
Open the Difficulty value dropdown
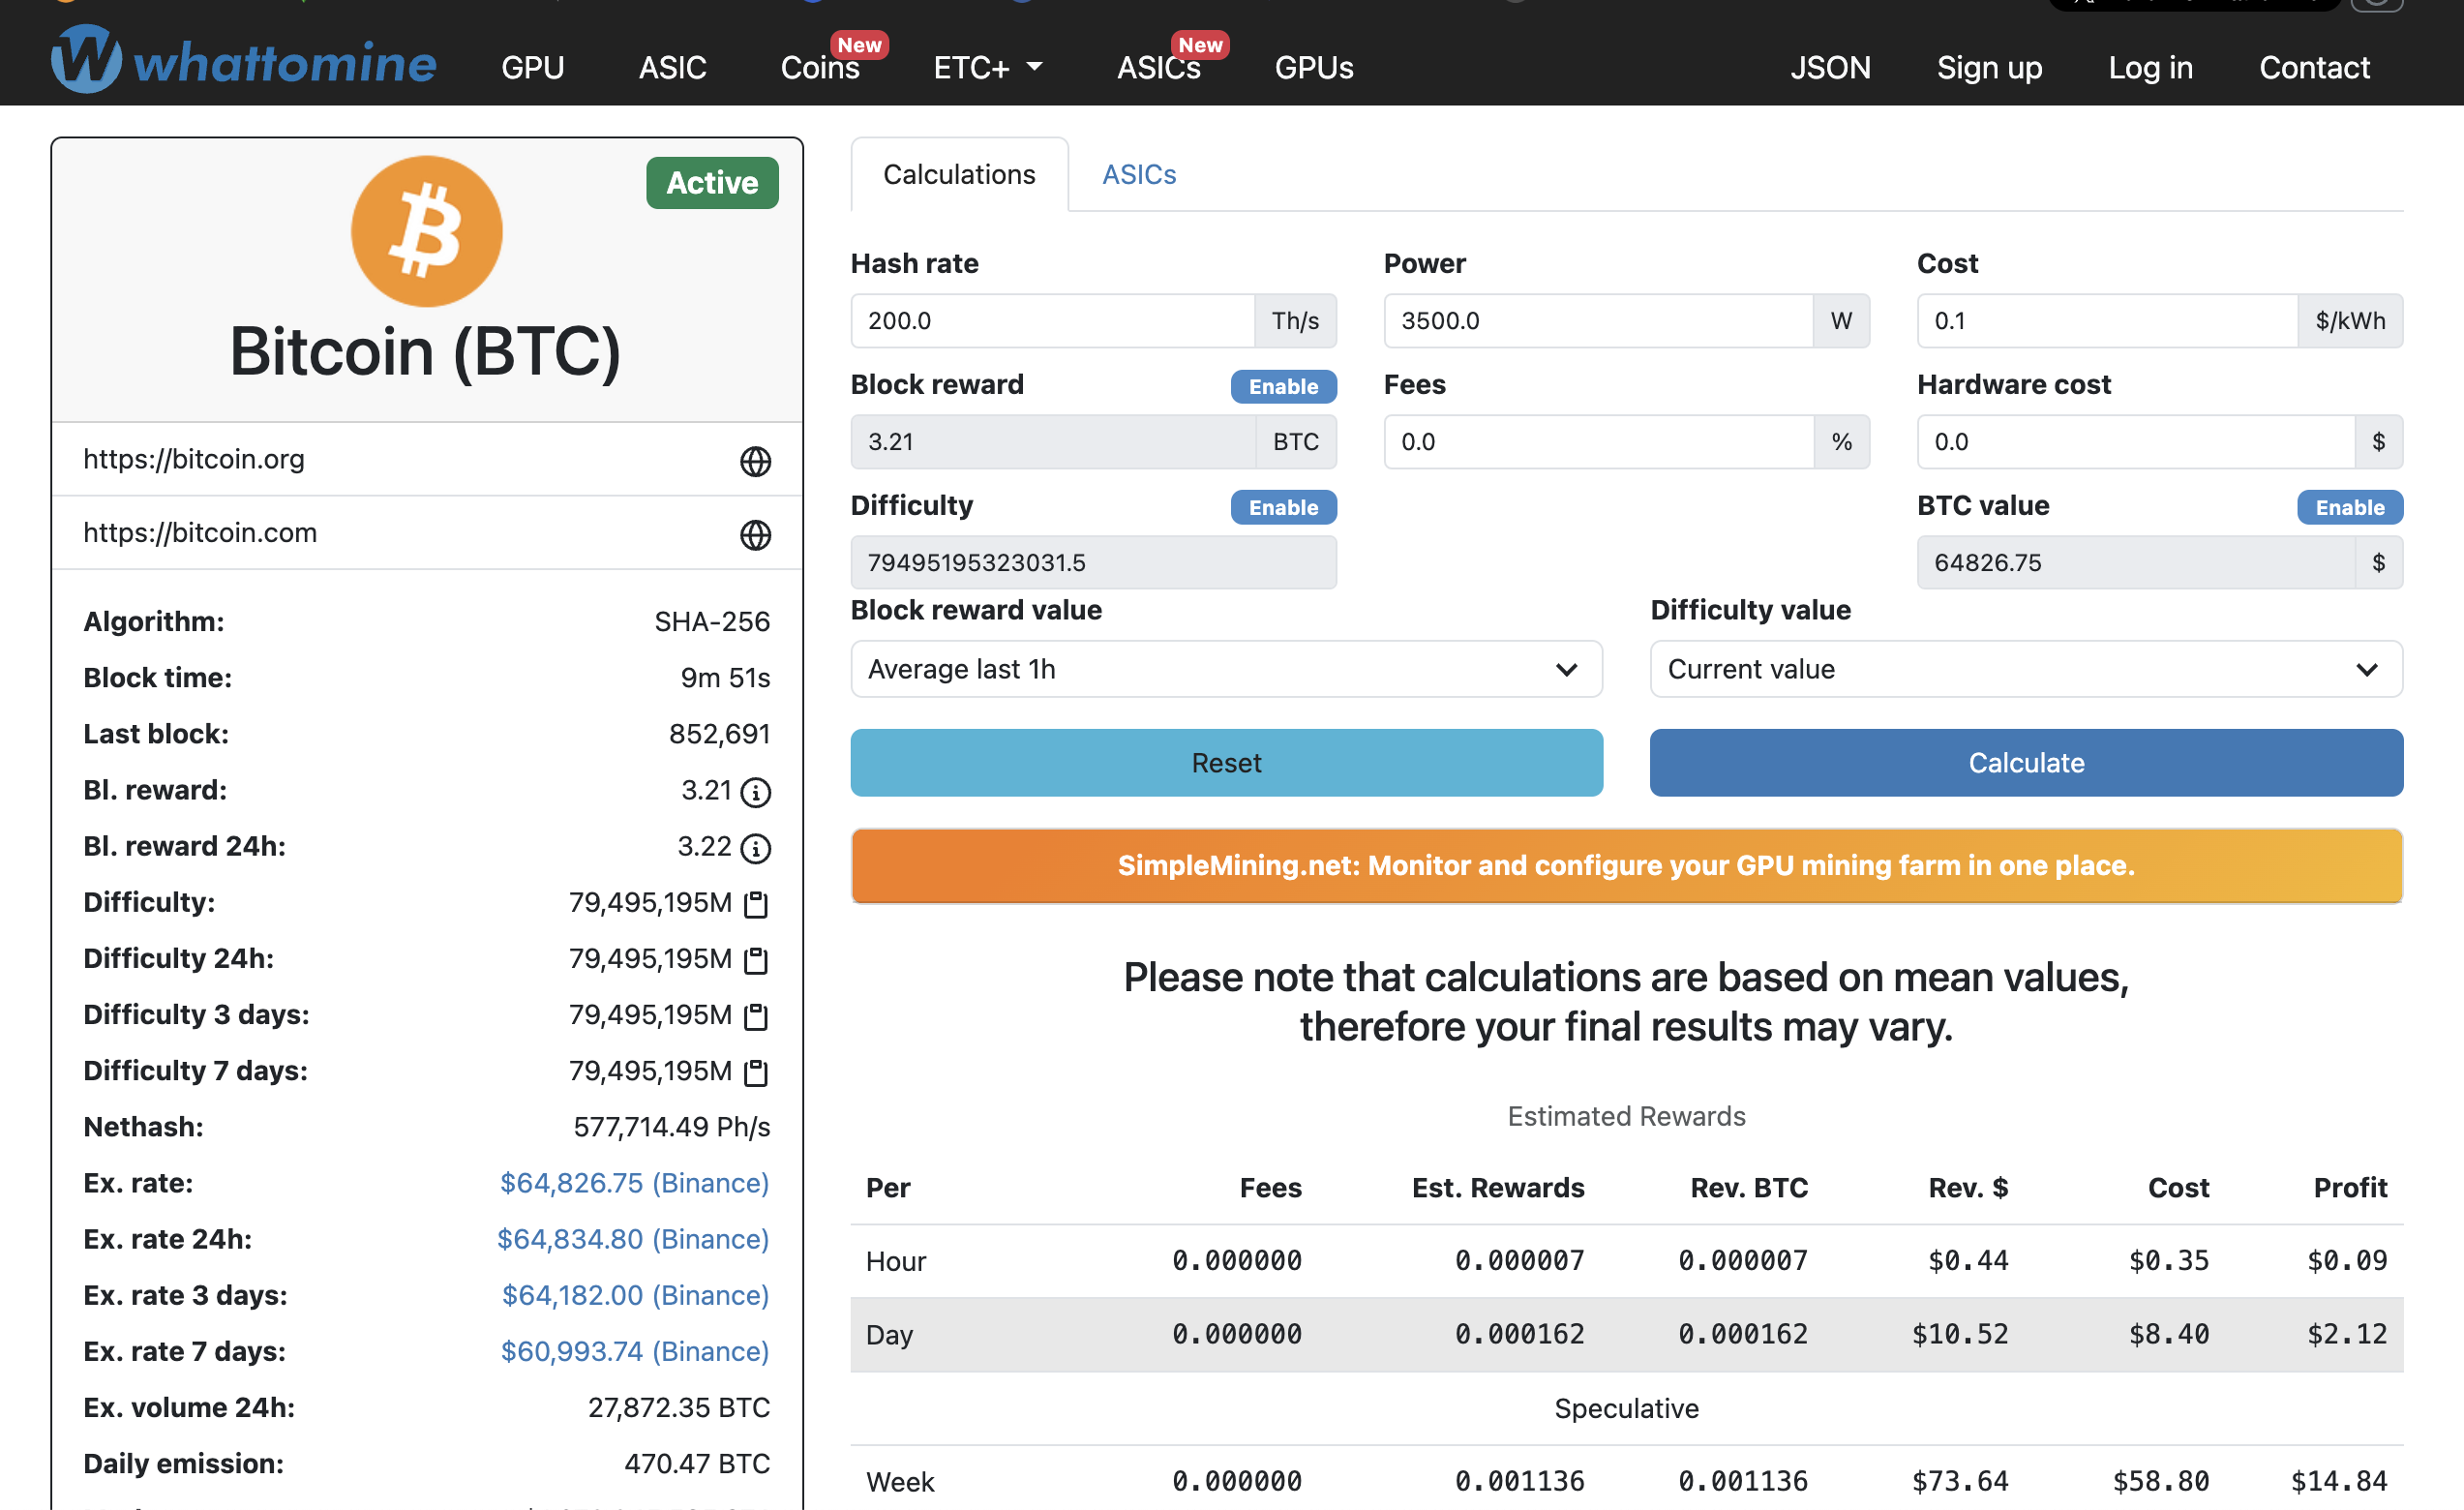2026,669
